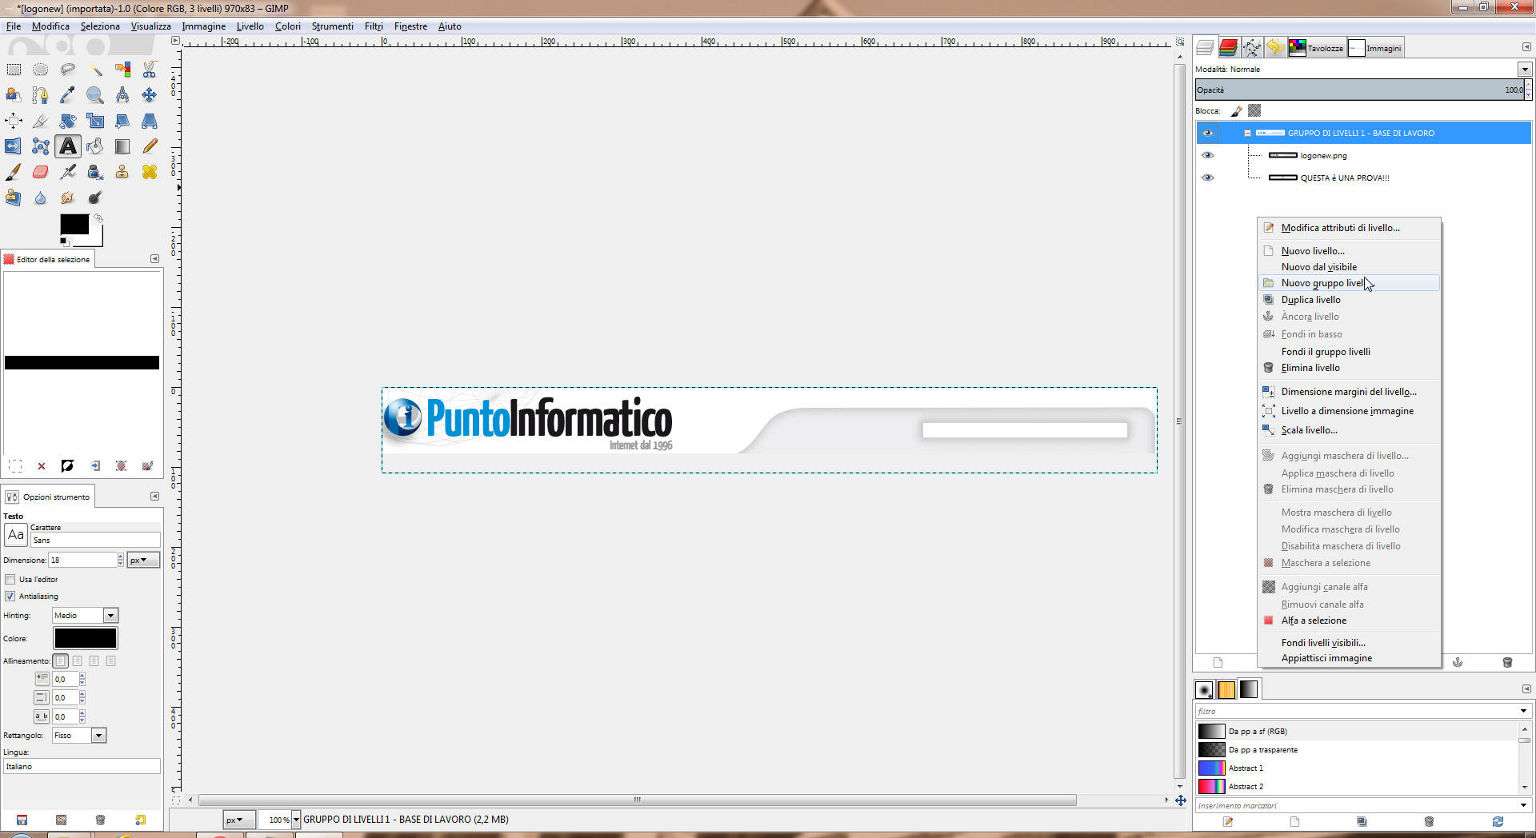Click Fondi livelli visibili... entry
Screen dimensions: 1536x838
[x=1348, y=643]
